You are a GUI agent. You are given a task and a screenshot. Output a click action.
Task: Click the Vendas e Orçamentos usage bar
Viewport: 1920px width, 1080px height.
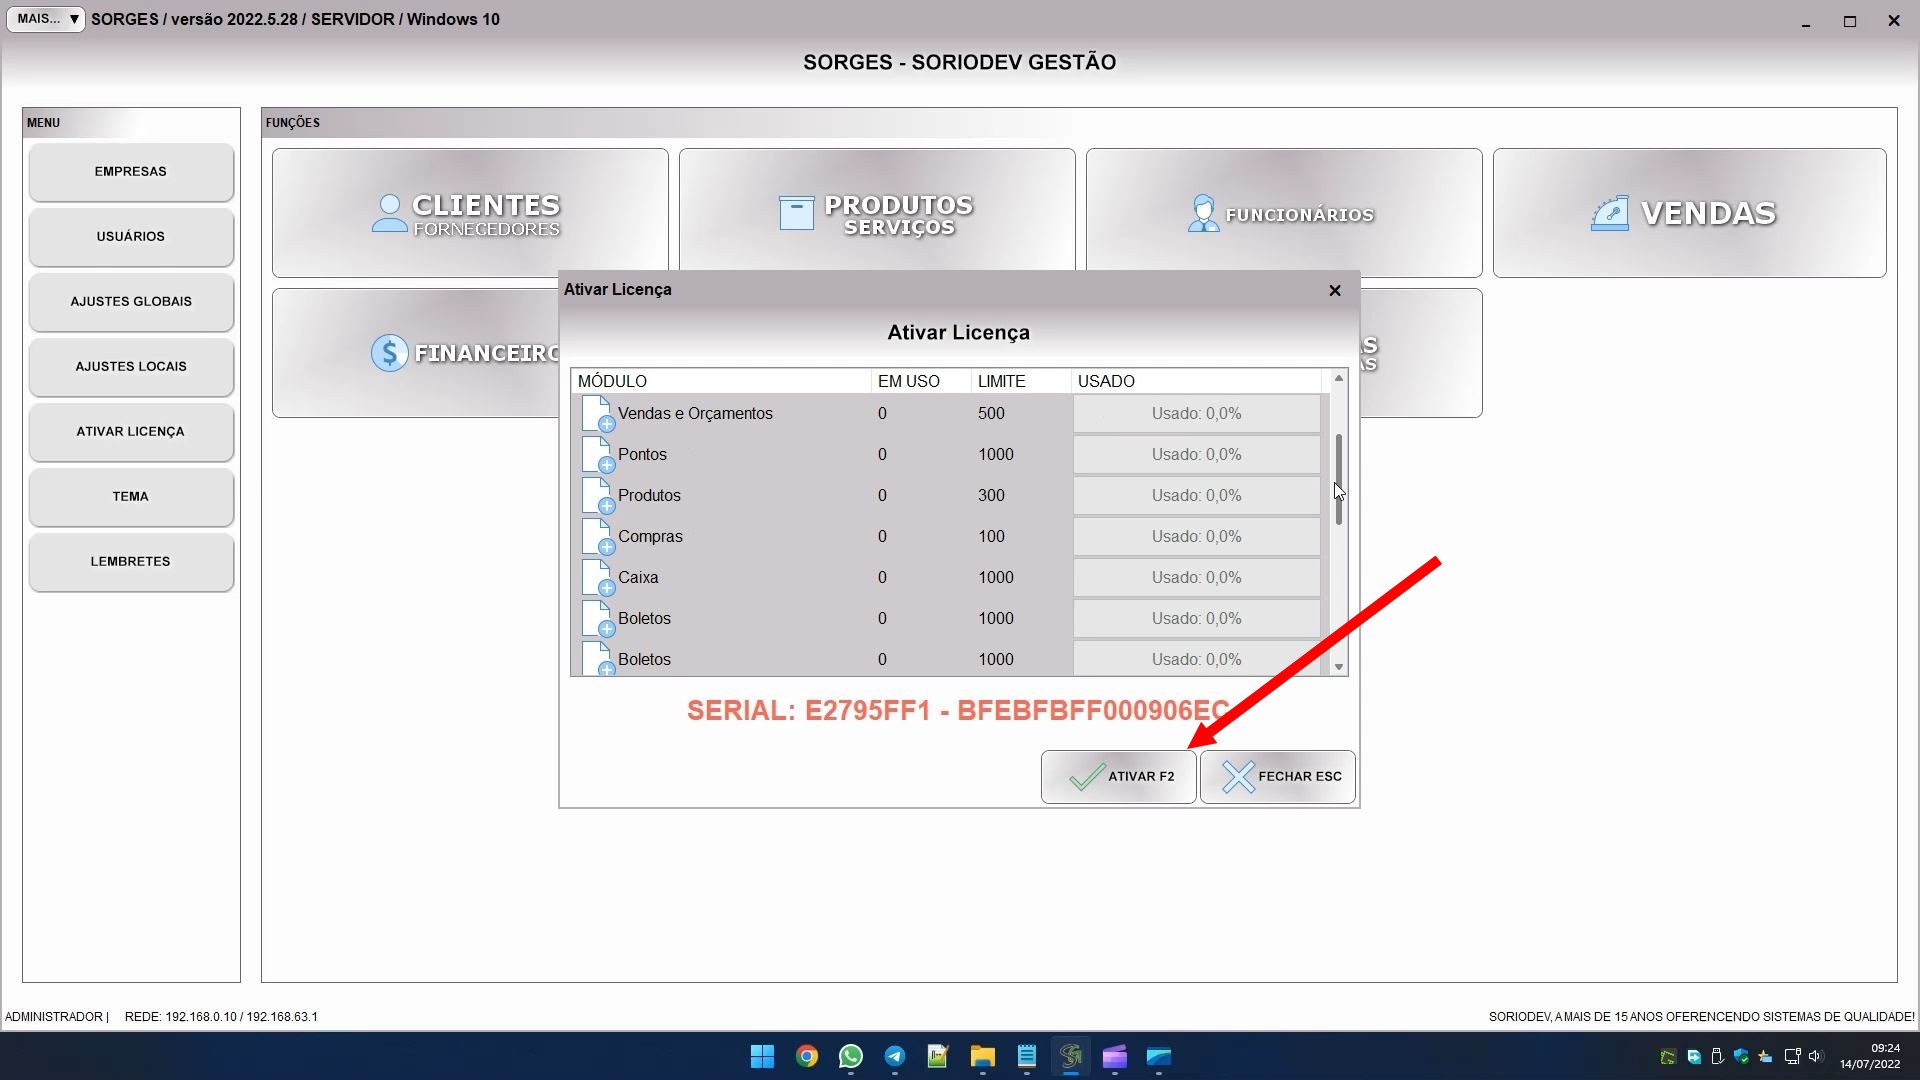1196,413
